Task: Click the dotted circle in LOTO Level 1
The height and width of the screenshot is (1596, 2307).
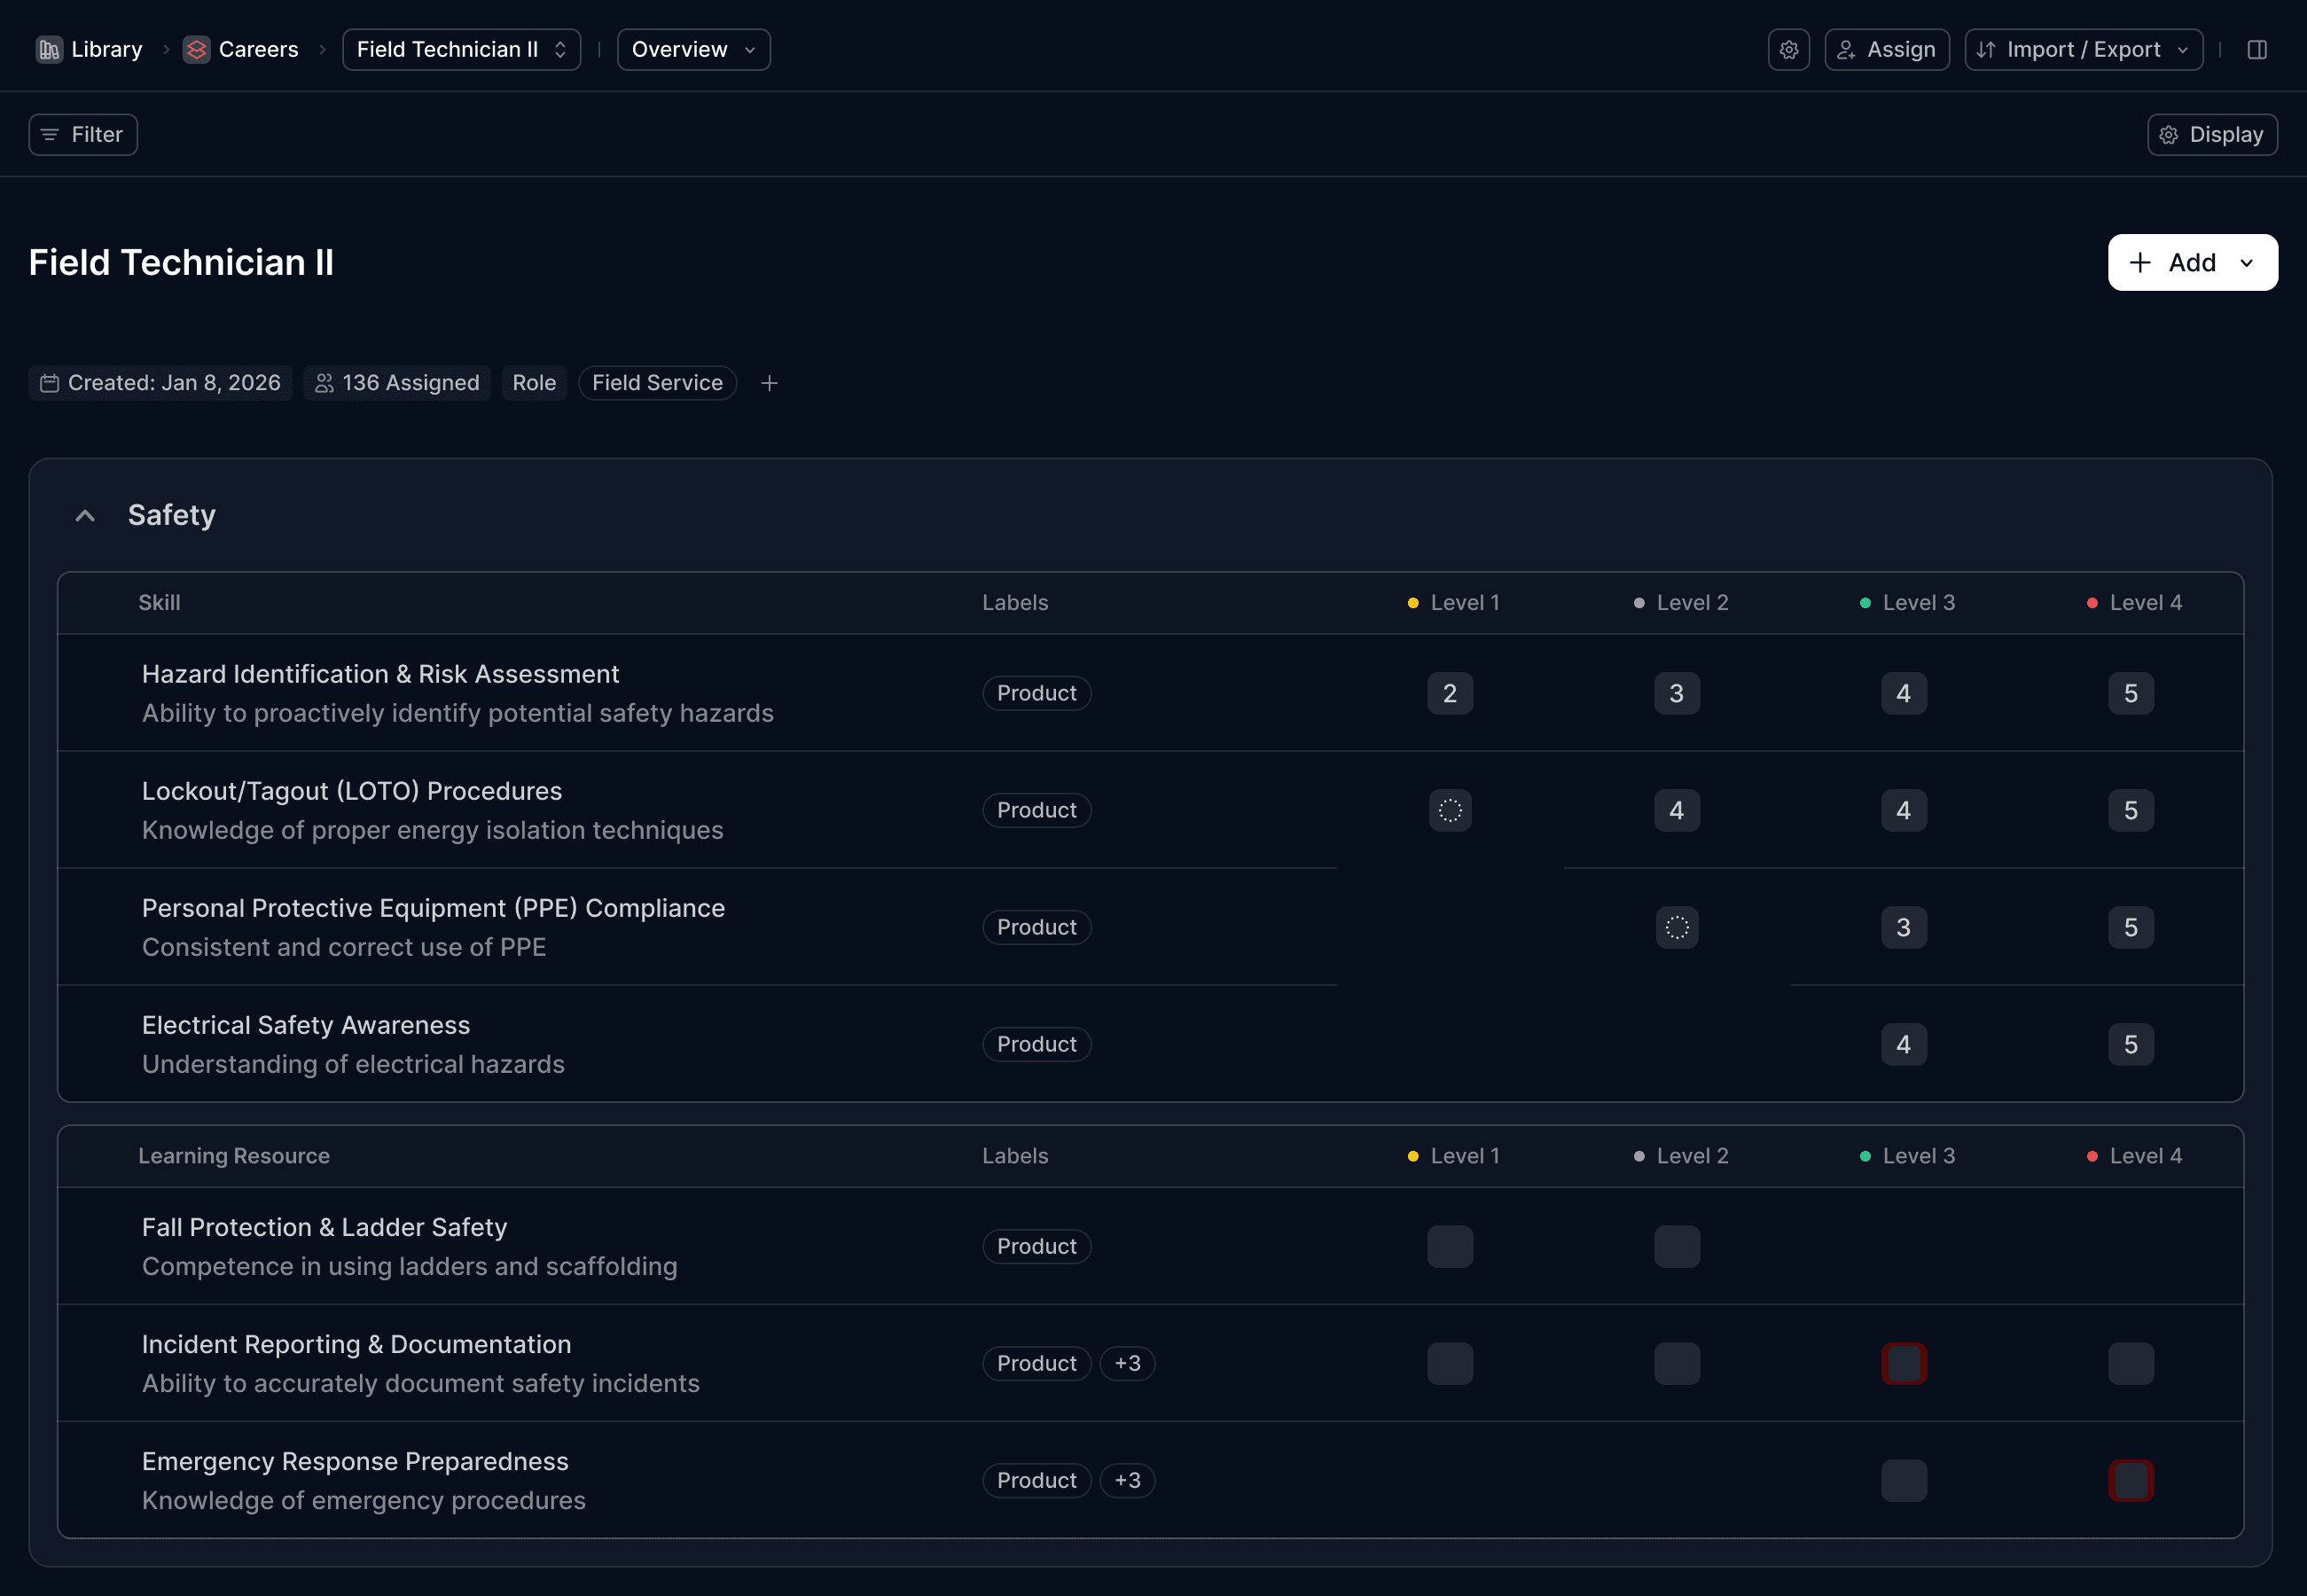Action: pos(1449,810)
